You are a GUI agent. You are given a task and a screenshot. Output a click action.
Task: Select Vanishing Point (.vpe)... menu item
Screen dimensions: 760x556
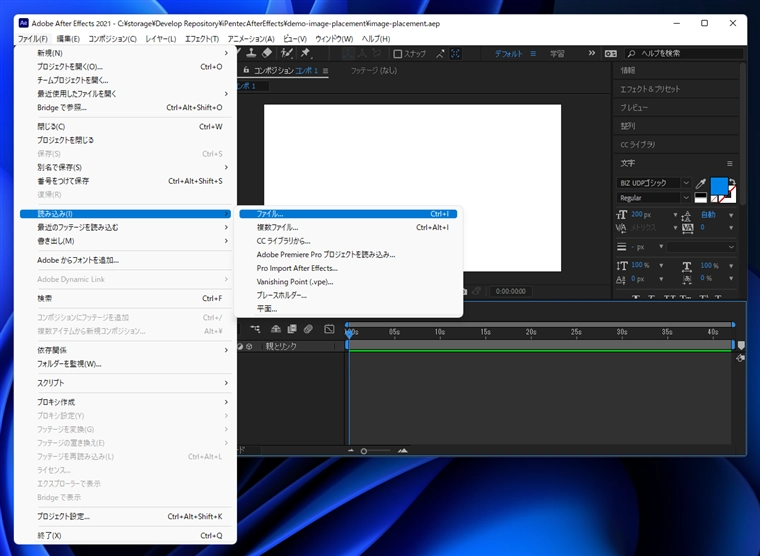tap(348, 282)
